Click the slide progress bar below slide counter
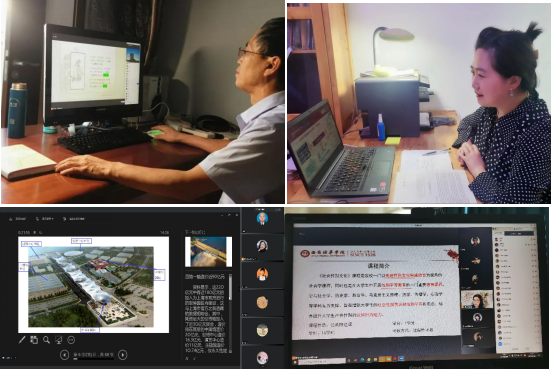Image resolution: width=551 pixels, height=370 pixels. pyautogui.click(x=93, y=359)
